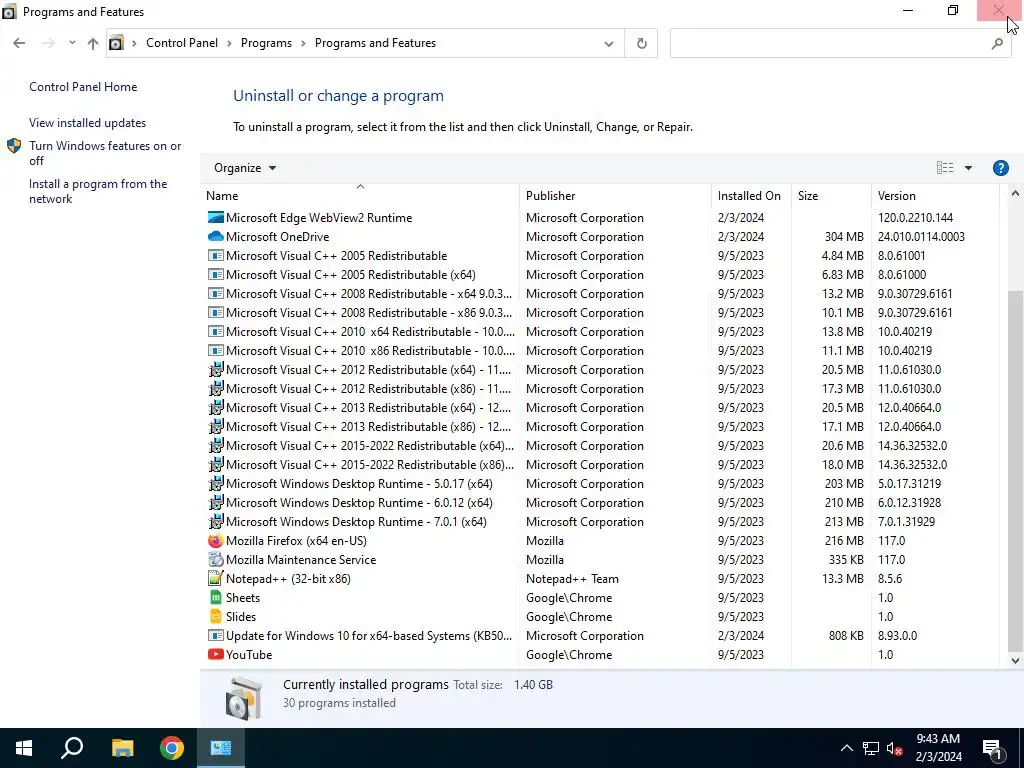
Task: Click the muted volume tray icon
Action: click(x=894, y=748)
